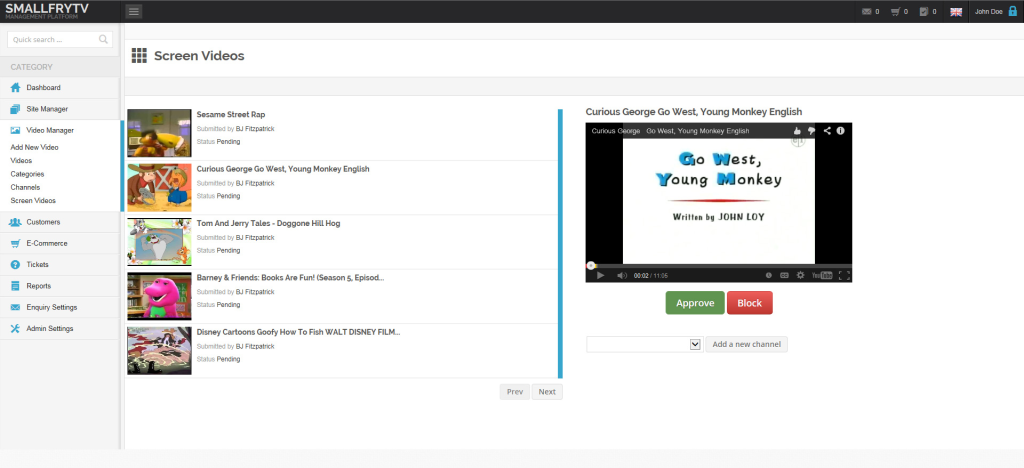Open Videos submenu link
1024x468 pixels.
tap(21, 161)
